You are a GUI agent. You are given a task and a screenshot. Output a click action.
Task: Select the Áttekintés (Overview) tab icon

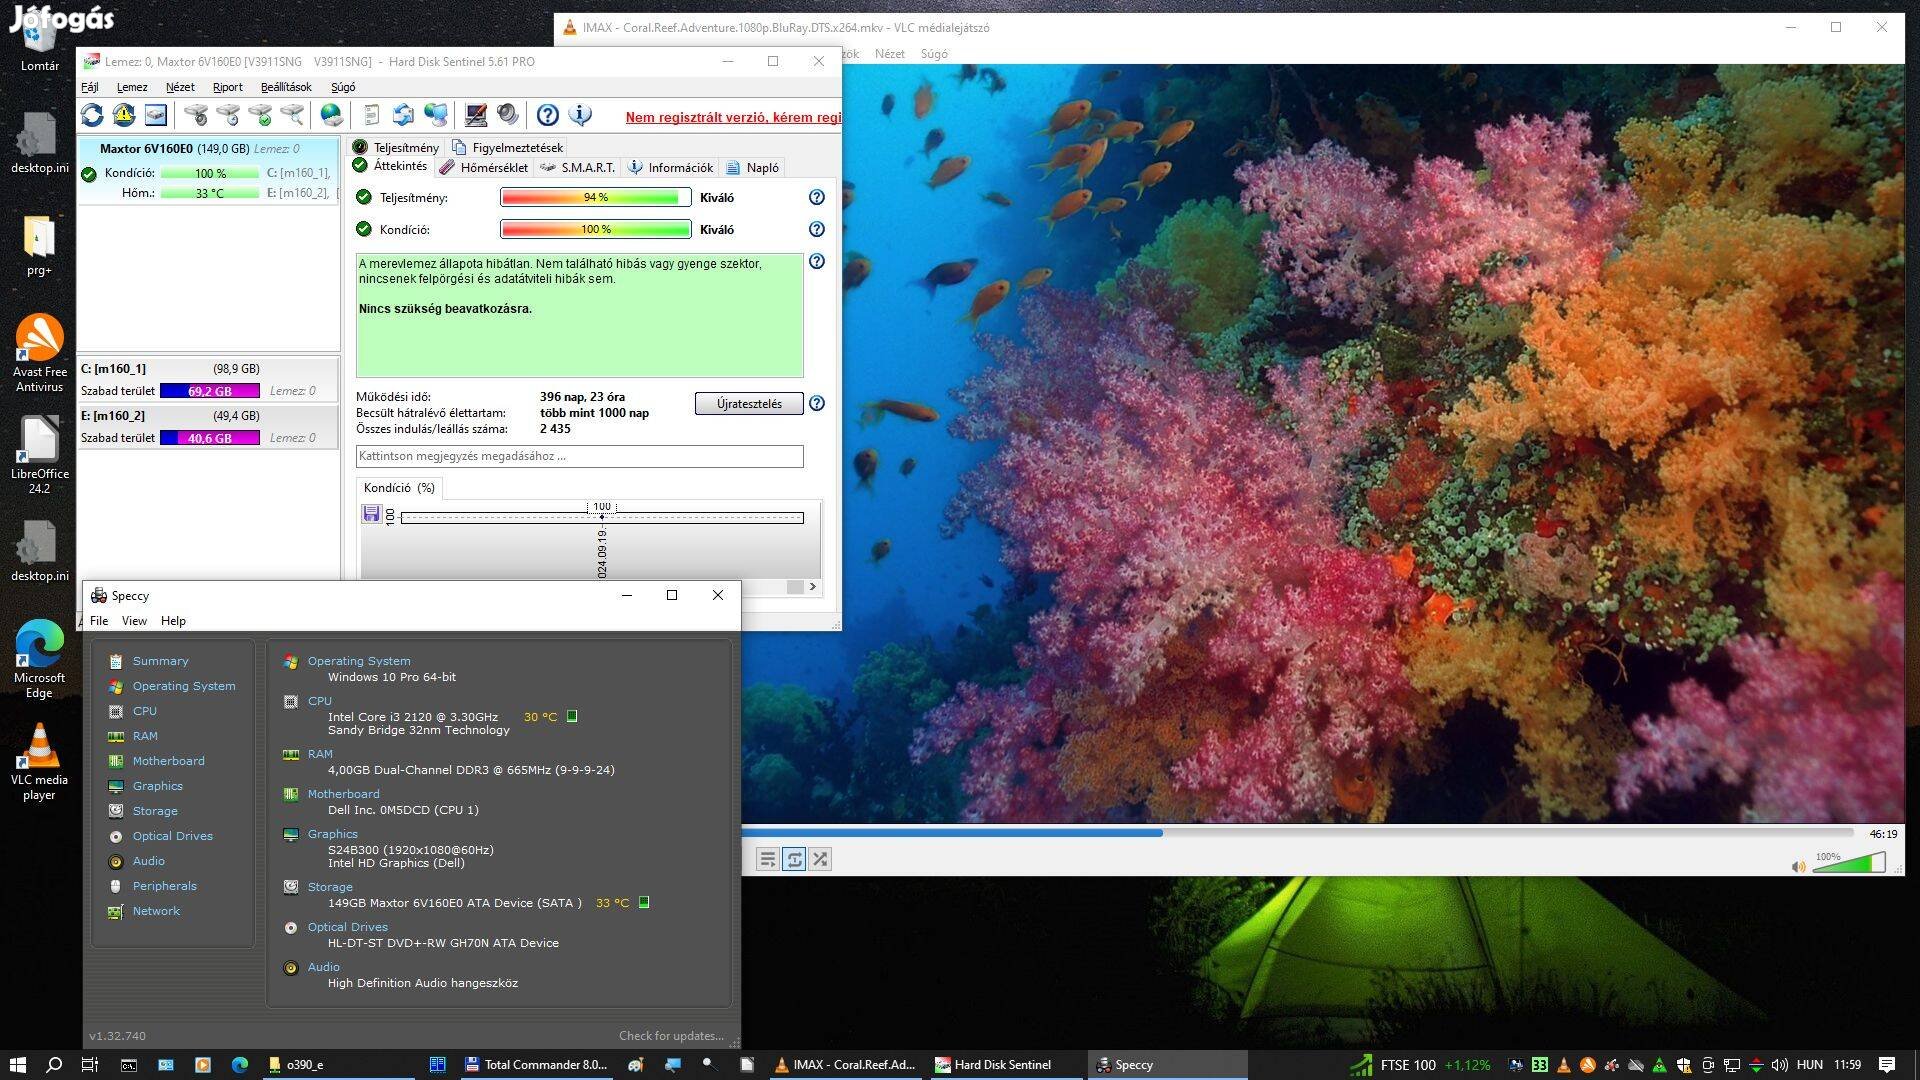tap(363, 167)
